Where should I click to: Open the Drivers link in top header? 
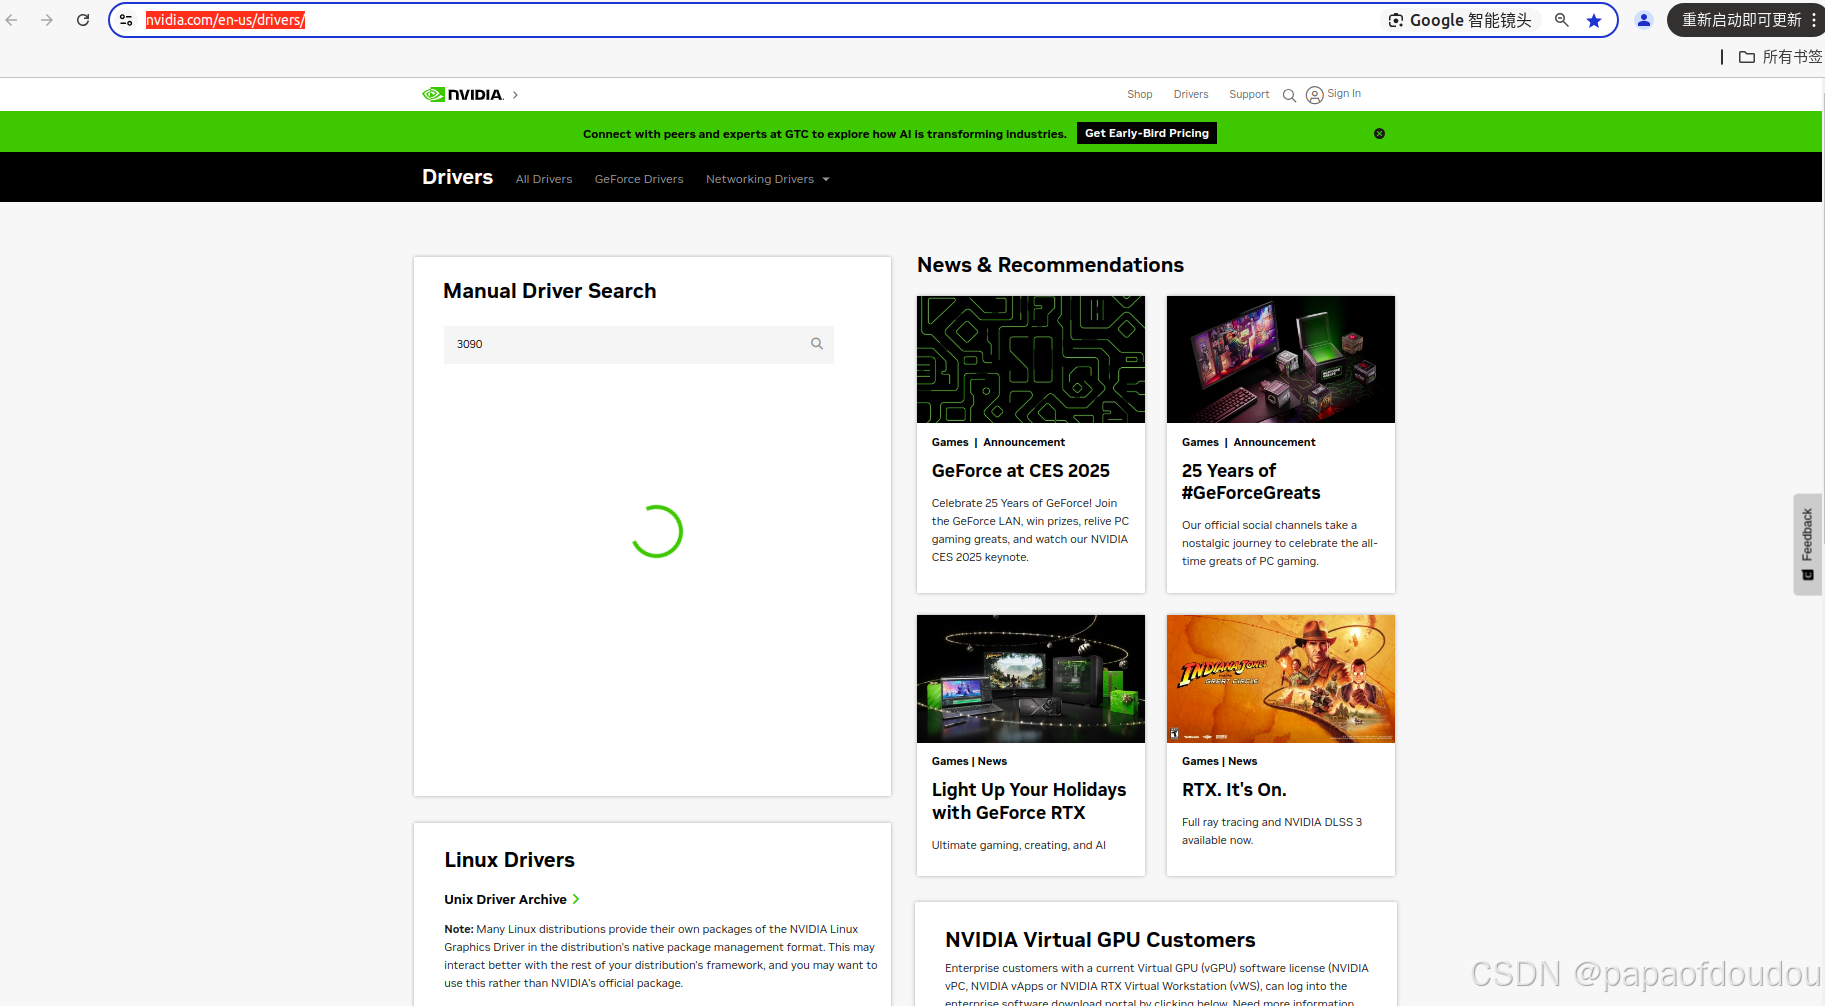[x=1191, y=94]
